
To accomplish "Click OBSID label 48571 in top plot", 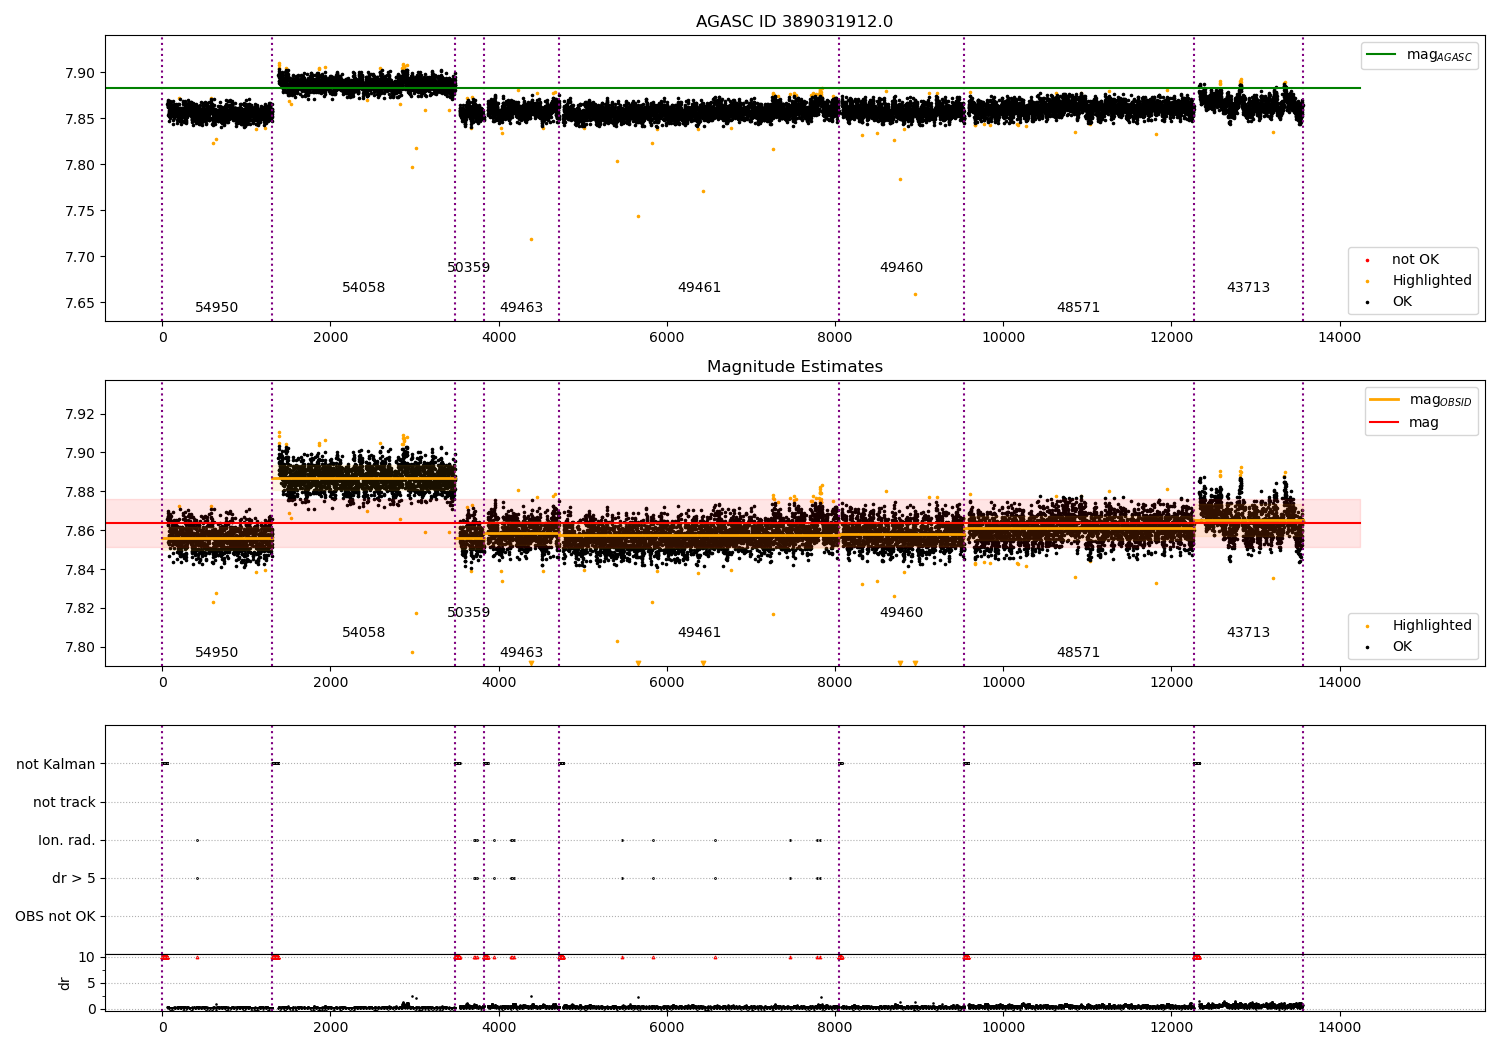I will click(x=1079, y=308).
